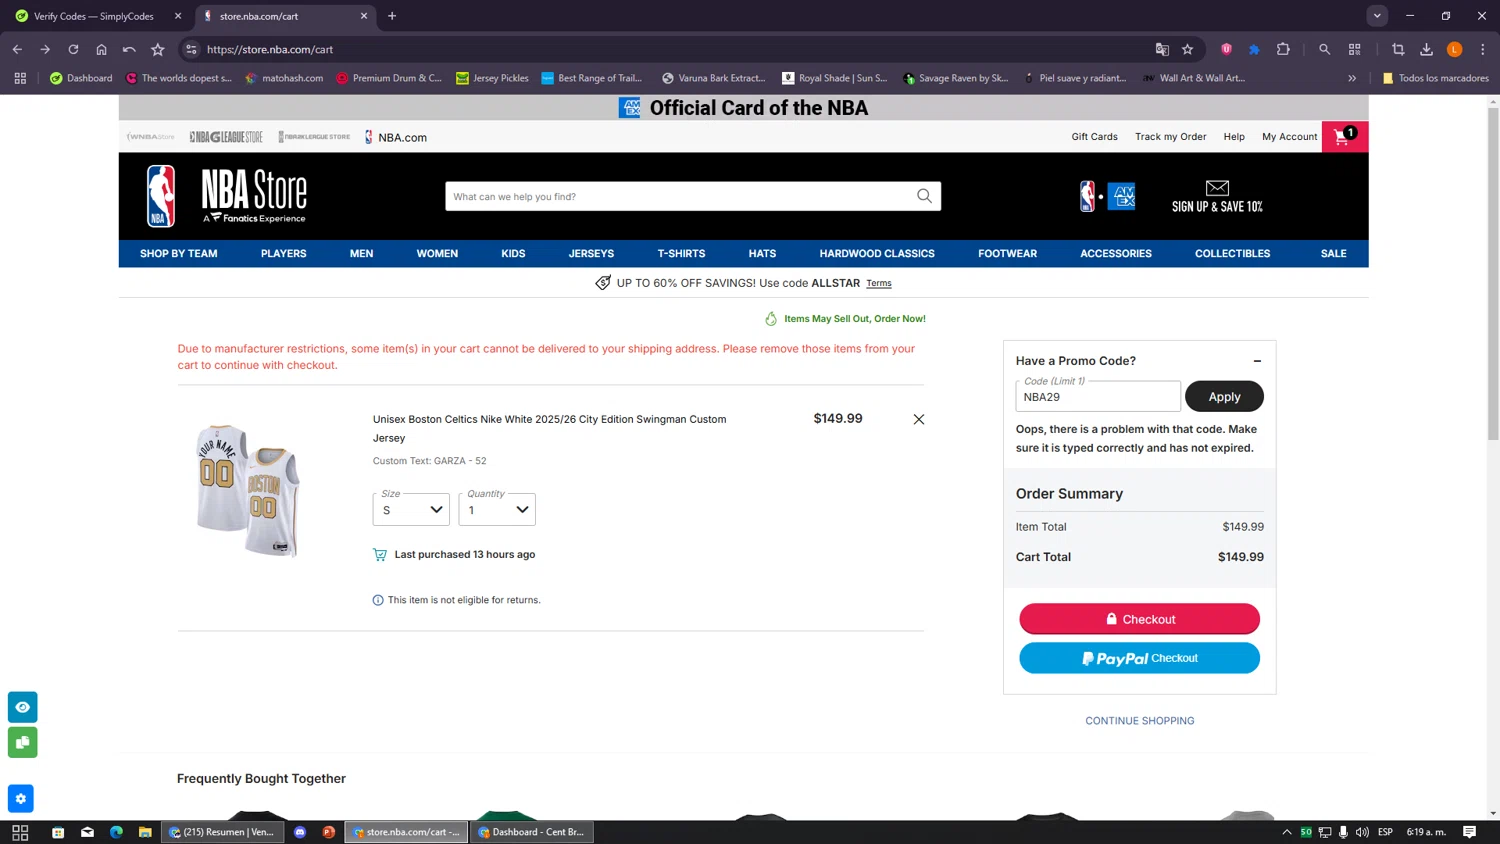This screenshot has height=844, width=1500.
Task: Open the browser home button
Action: point(101,49)
